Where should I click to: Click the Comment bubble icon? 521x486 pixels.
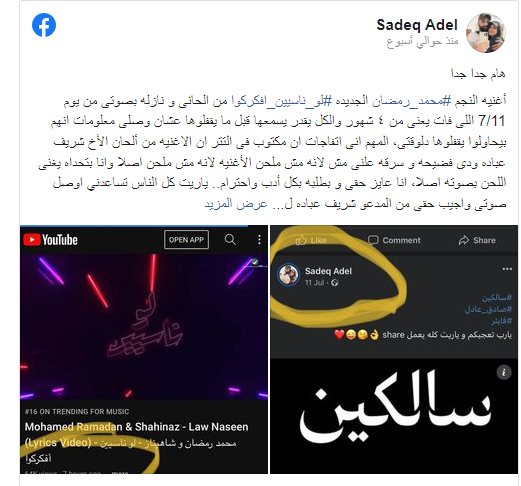coord(373,240)
